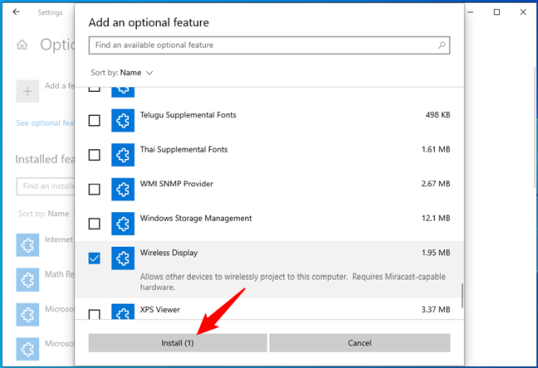Image resolution: width=538 pixels, height=368 pixels.
Task: Focus the Find an installed feature field
Action: [46, 186]
